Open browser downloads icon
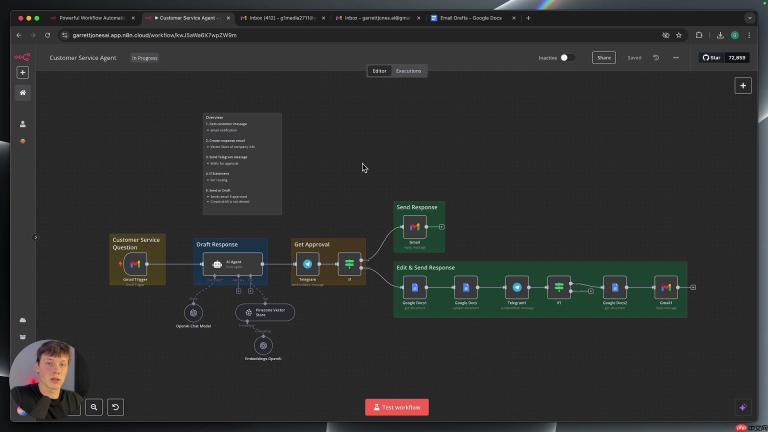 click(x=720, y=35)
